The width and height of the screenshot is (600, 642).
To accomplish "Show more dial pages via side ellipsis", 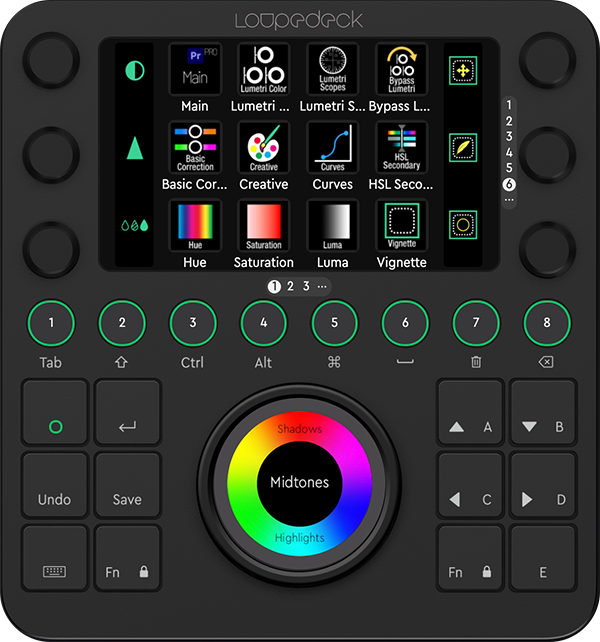I will point(509,200).
